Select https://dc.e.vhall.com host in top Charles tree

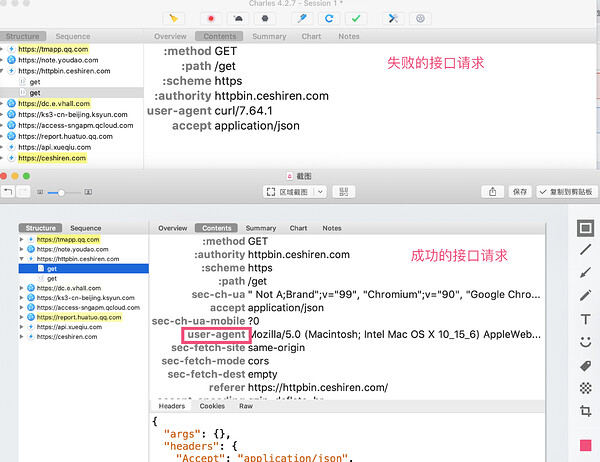[x=54, y=103]
